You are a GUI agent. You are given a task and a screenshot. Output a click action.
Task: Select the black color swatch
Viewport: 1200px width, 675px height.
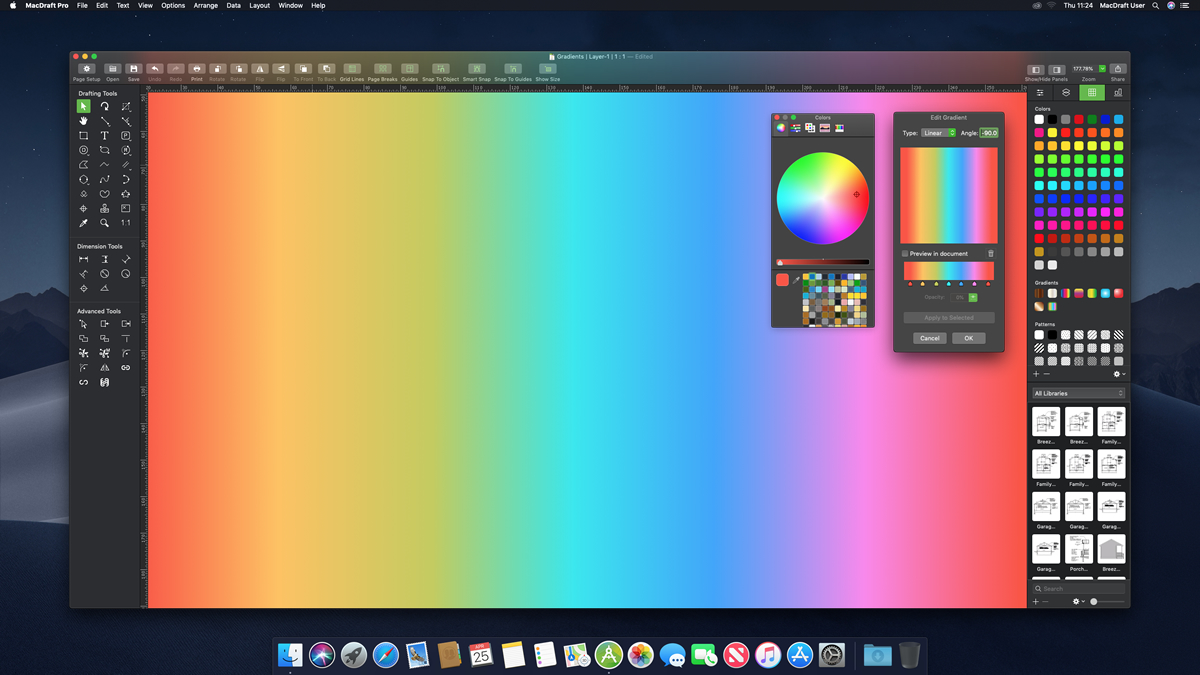point(1053,120)
